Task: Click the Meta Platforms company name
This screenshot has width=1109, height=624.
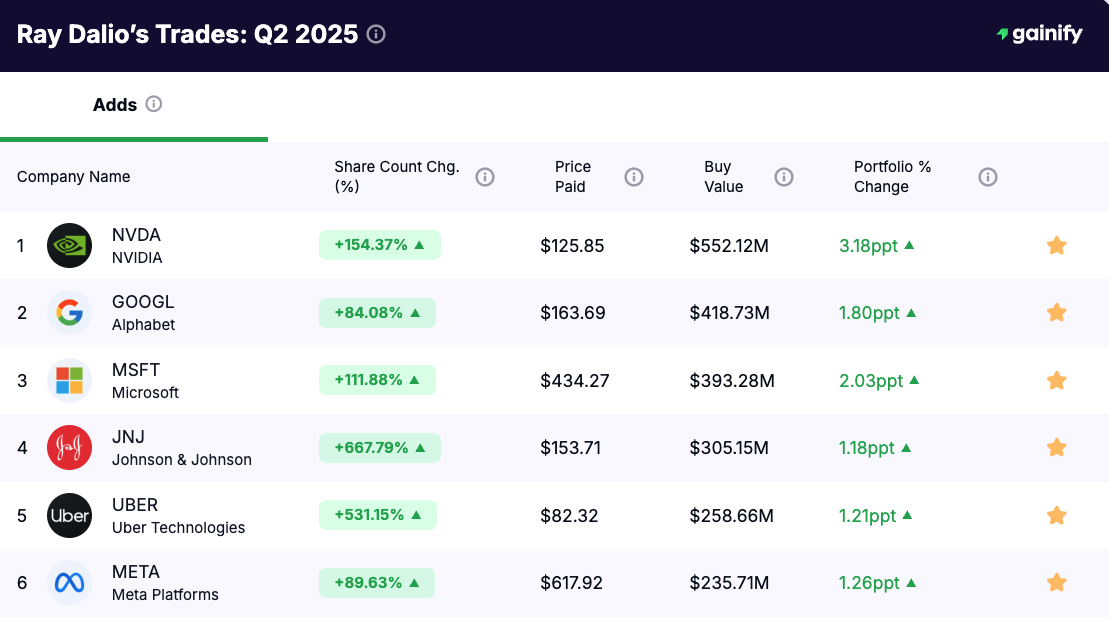Action: point(166,595)
